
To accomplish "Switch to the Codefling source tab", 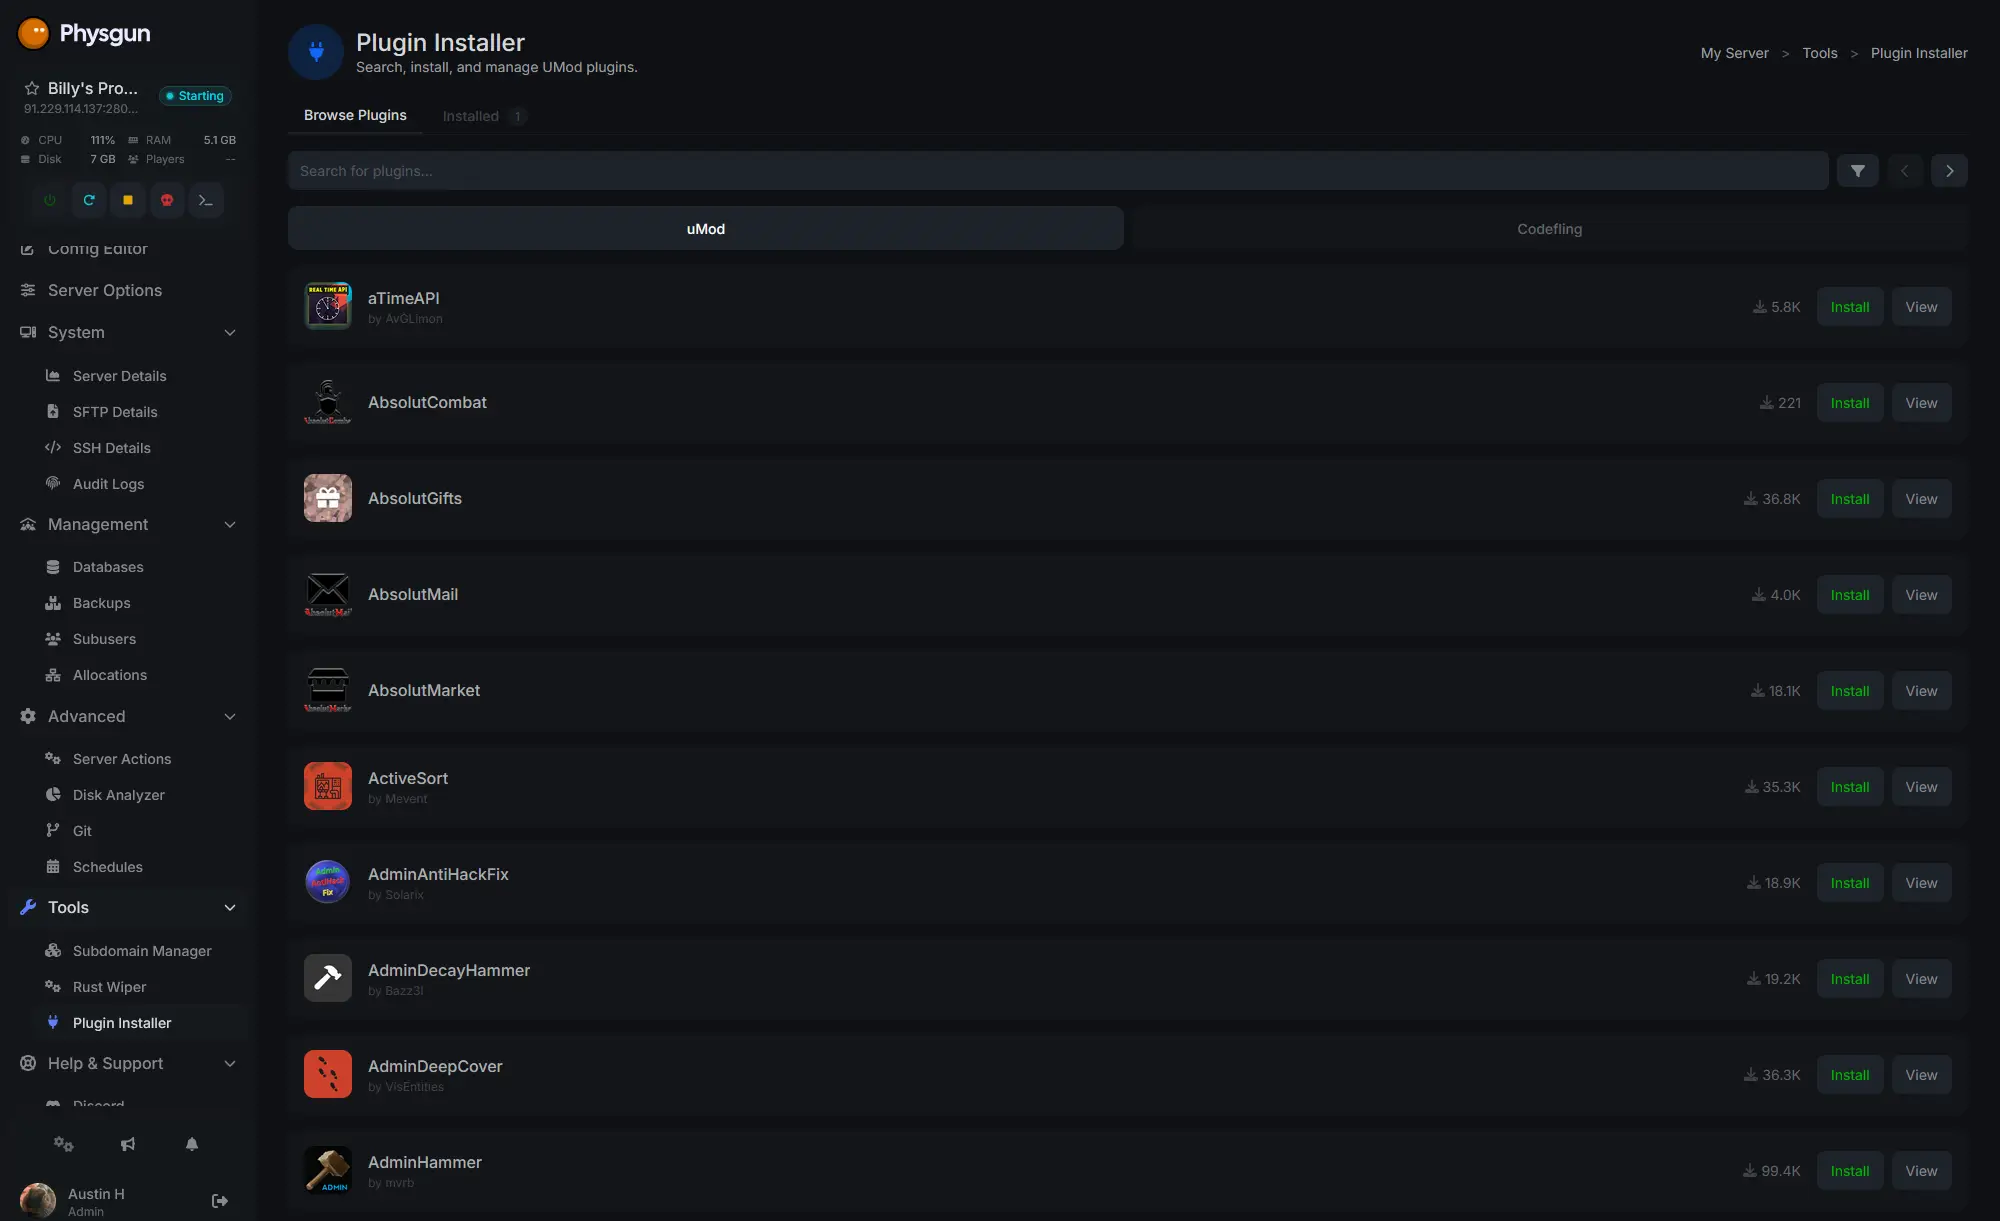I will click(x=1549, y=229).
